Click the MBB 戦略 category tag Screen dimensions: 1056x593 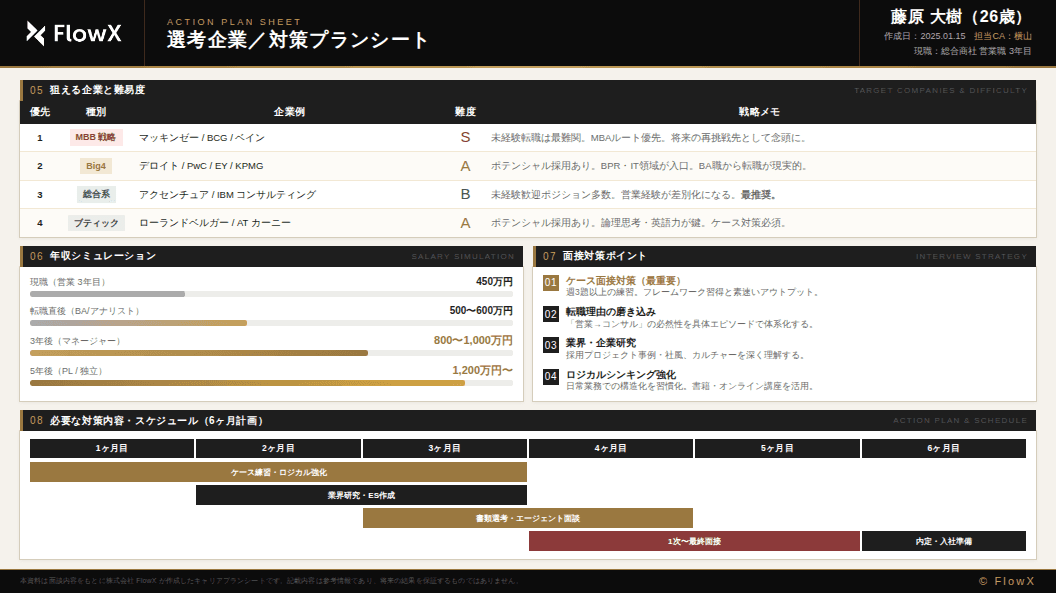click(96, 138)
